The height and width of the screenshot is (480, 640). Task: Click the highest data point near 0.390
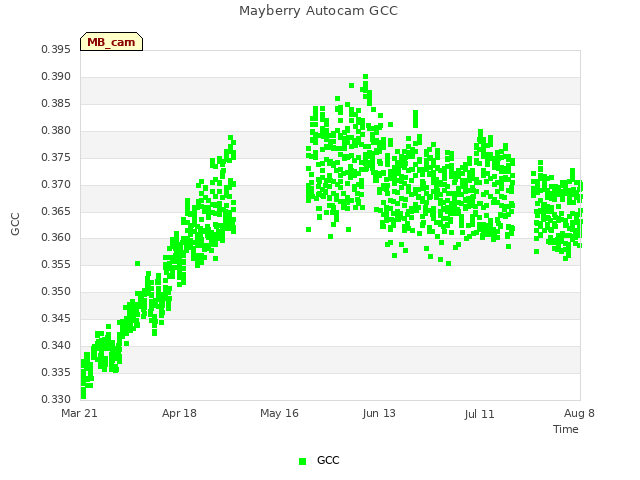366,77
